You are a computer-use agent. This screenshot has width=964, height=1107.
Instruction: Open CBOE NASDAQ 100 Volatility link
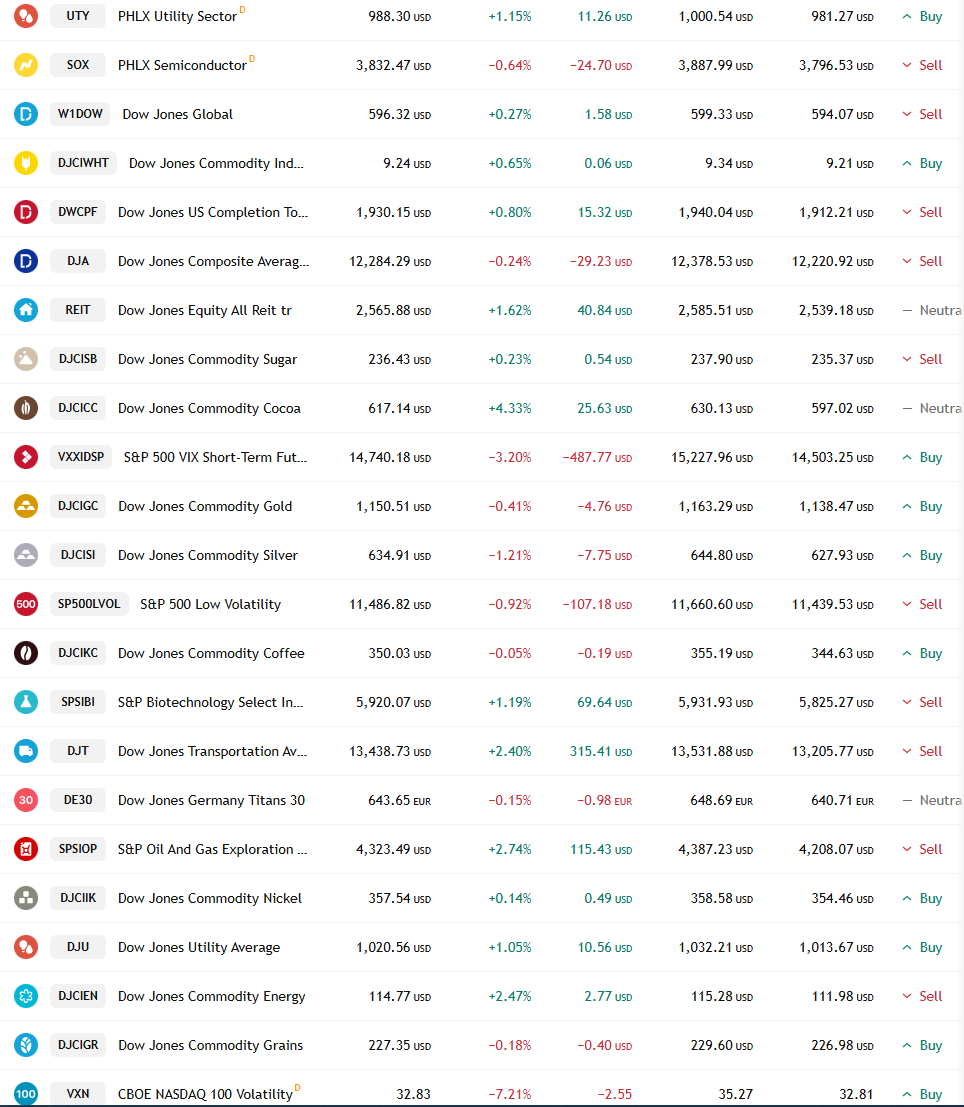point(205,1094)
